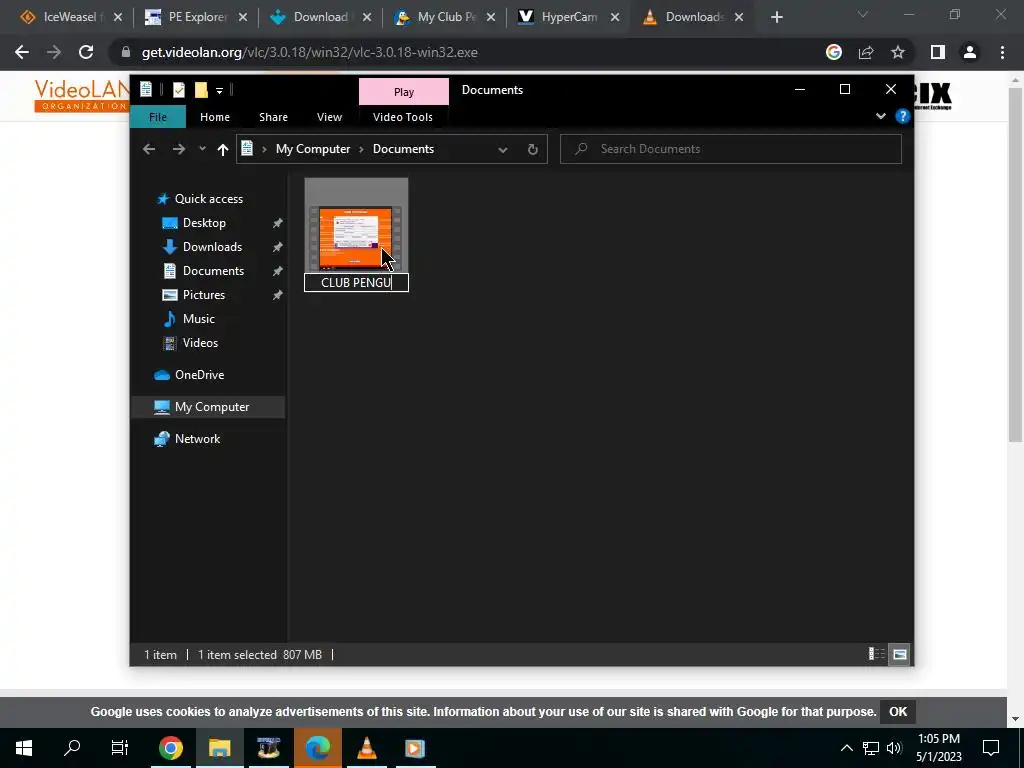Image resolution: width=1024 pixels, height=768 pixels.
Task: Open the View ribbon tab
Action: pyautogui.click(x=329, y=117)
